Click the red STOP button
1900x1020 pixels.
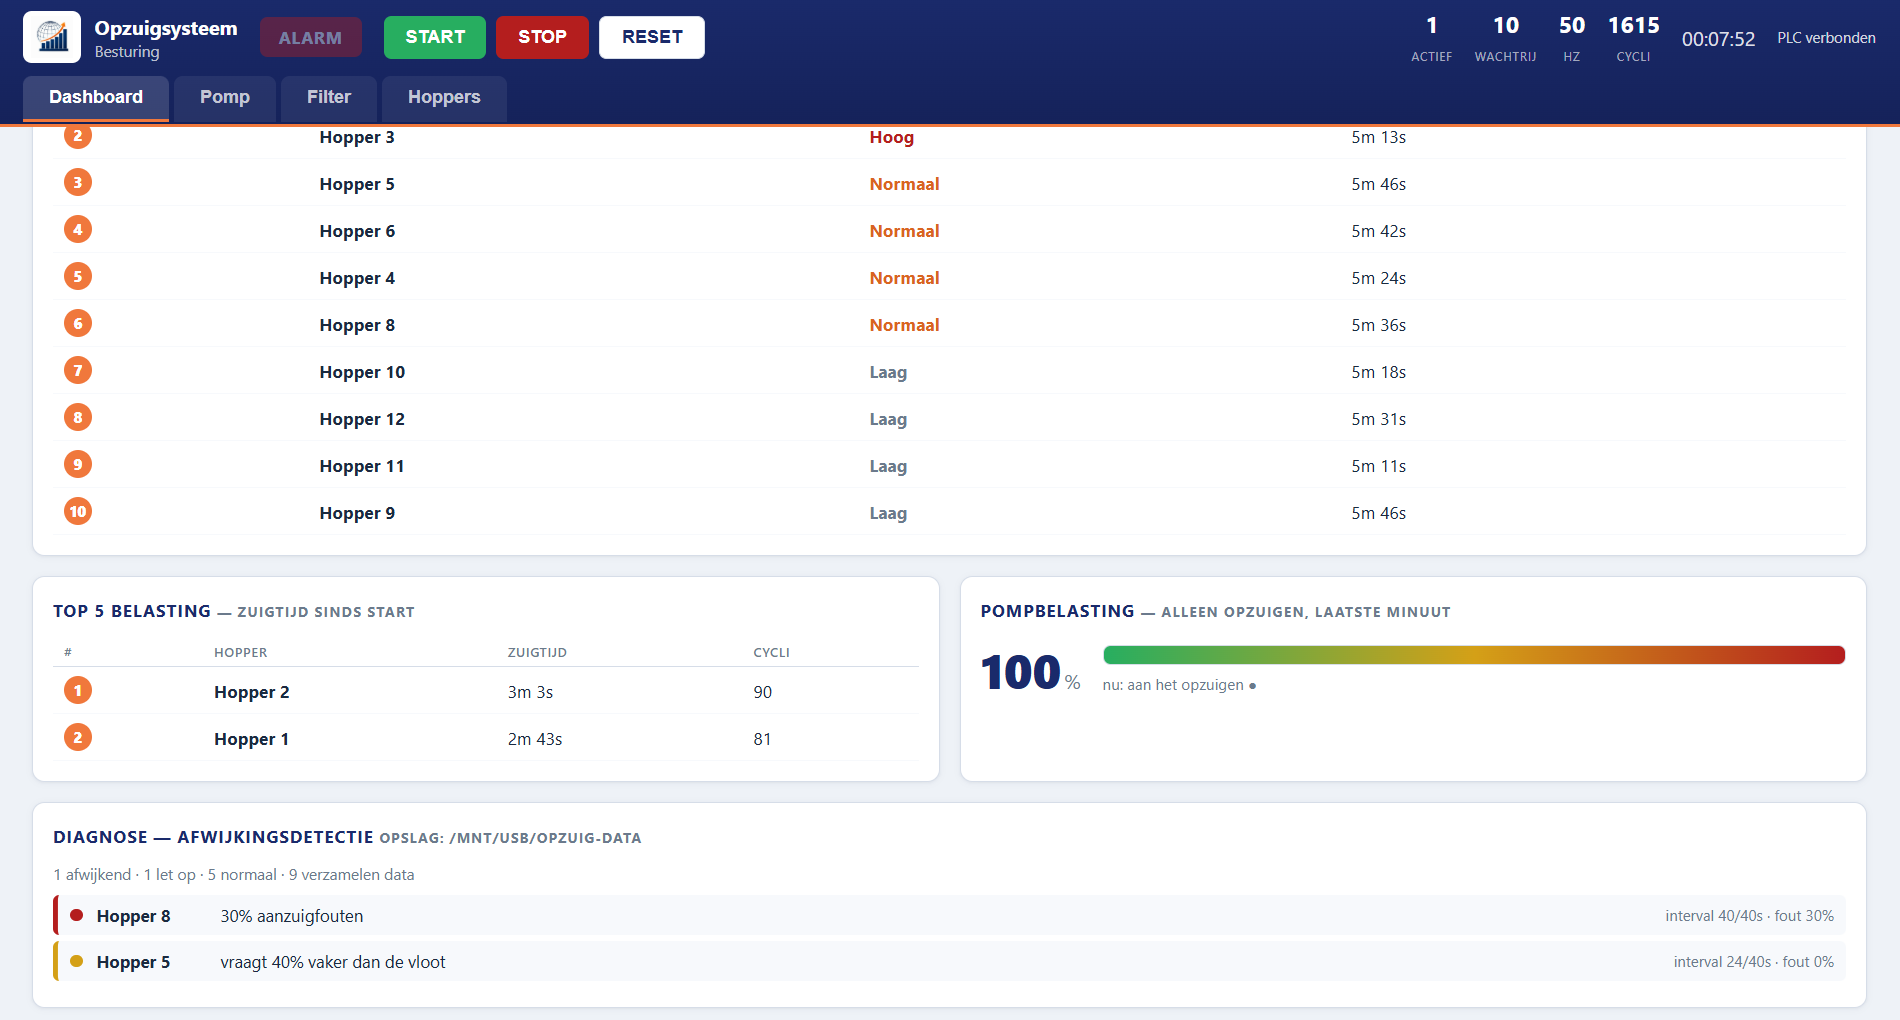coord(542,37)
